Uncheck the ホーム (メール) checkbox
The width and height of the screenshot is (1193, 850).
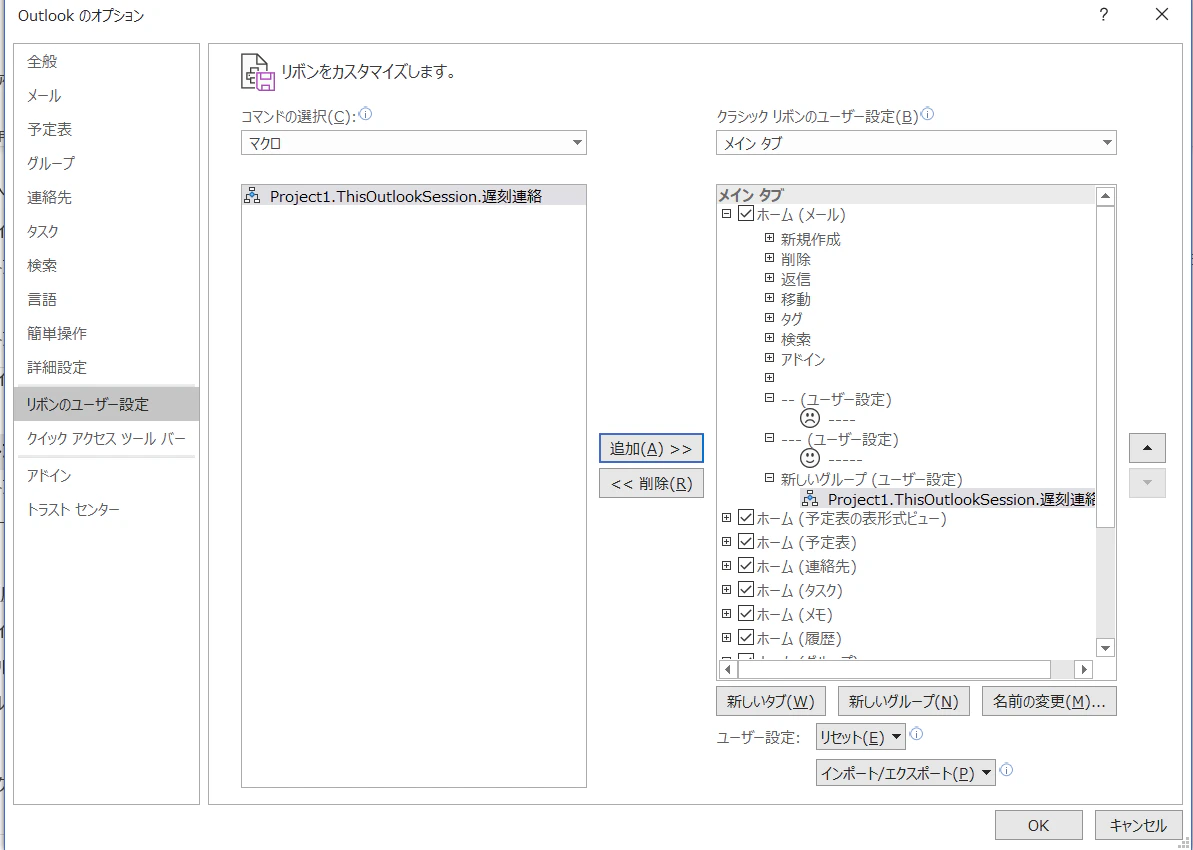coord(746,214)
